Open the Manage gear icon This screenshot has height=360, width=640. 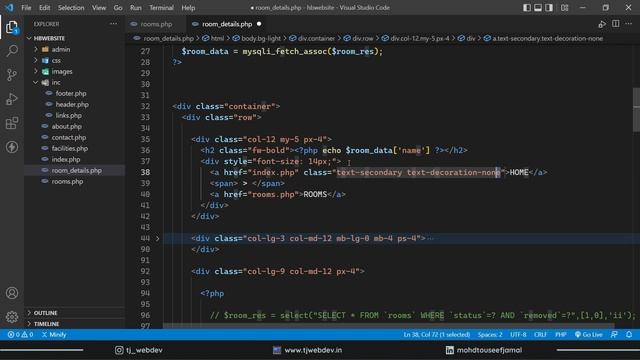(12, 316)
